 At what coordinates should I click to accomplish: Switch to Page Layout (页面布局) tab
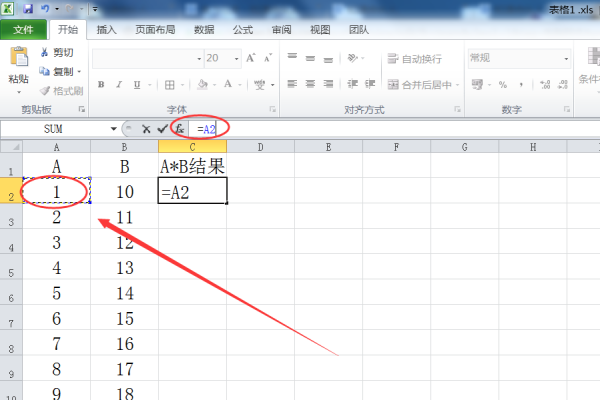[x=155, y=29]
